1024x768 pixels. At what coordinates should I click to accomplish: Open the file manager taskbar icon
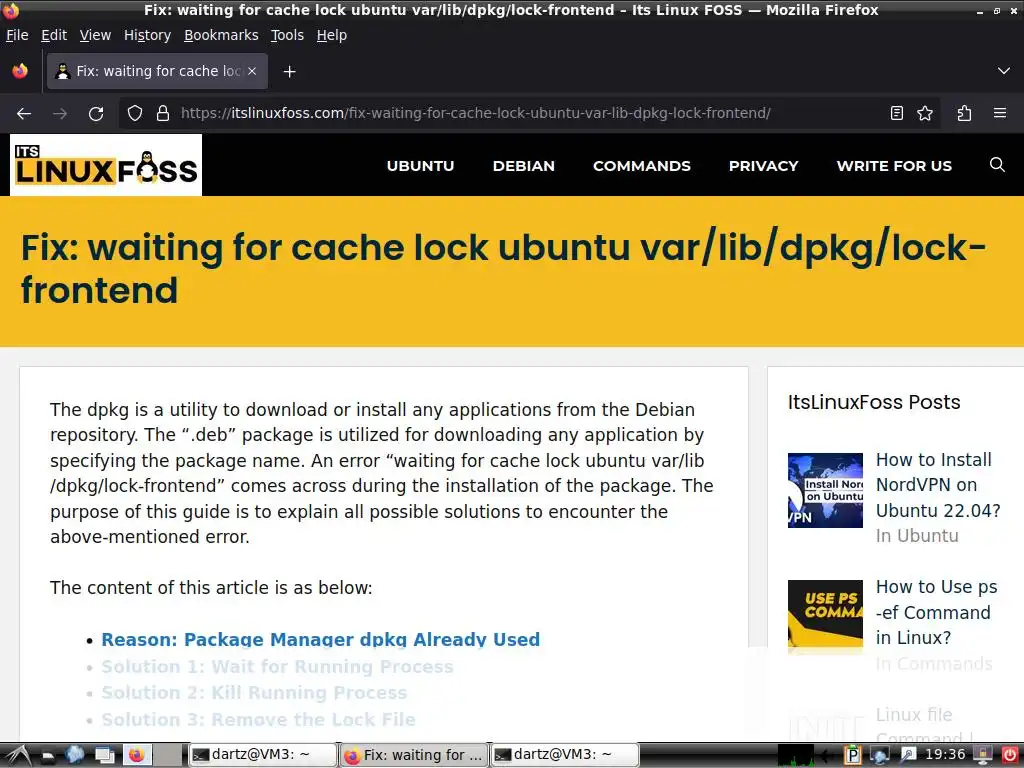(x=48, y=756)
